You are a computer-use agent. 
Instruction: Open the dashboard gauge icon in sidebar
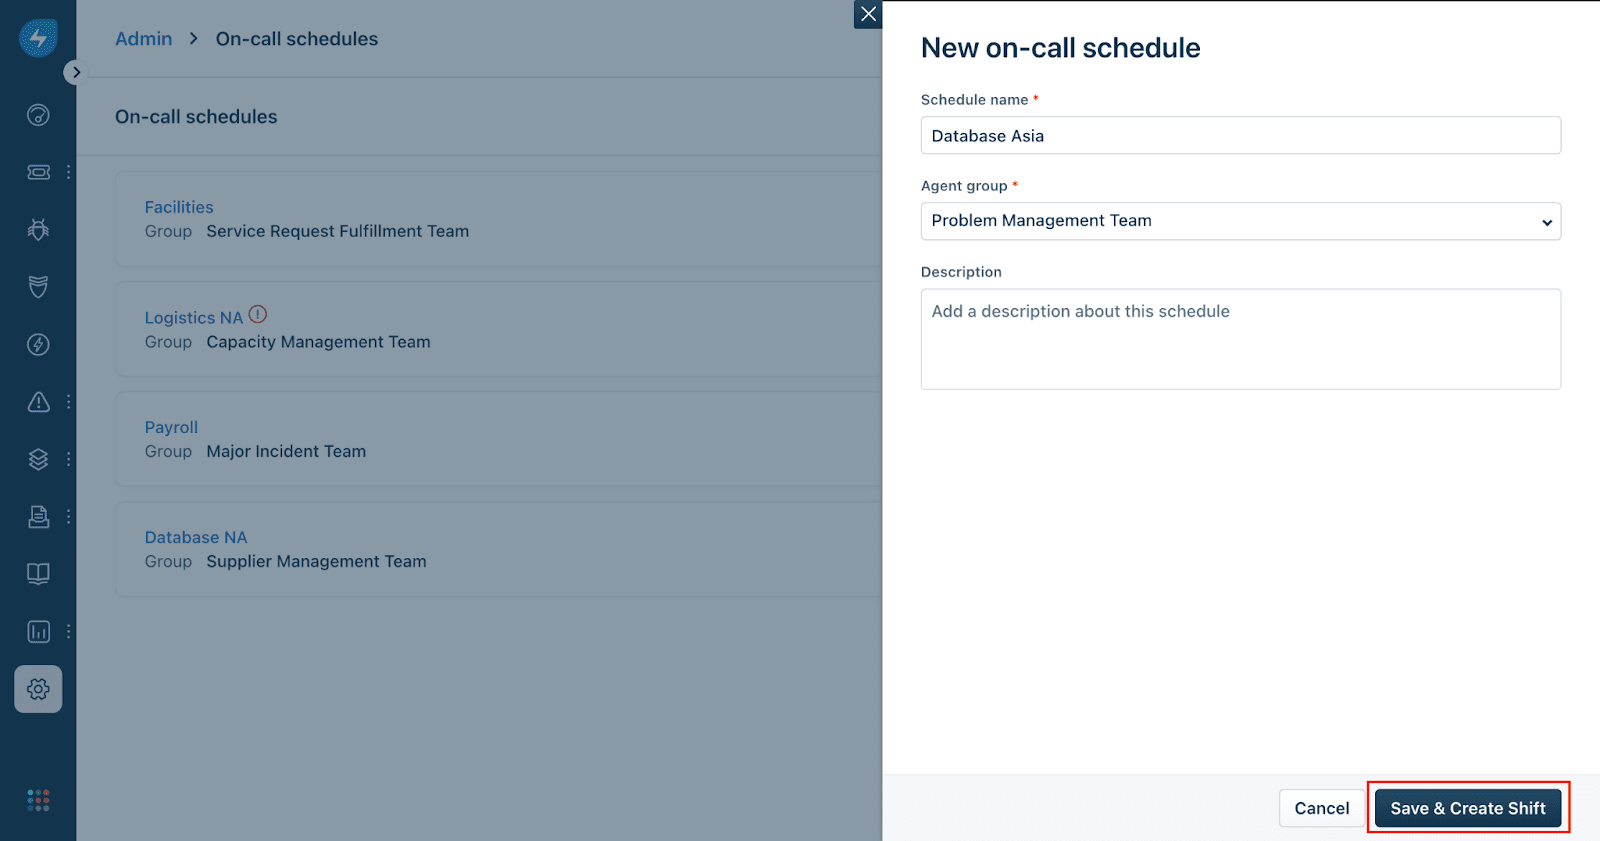tap(38, 115)
